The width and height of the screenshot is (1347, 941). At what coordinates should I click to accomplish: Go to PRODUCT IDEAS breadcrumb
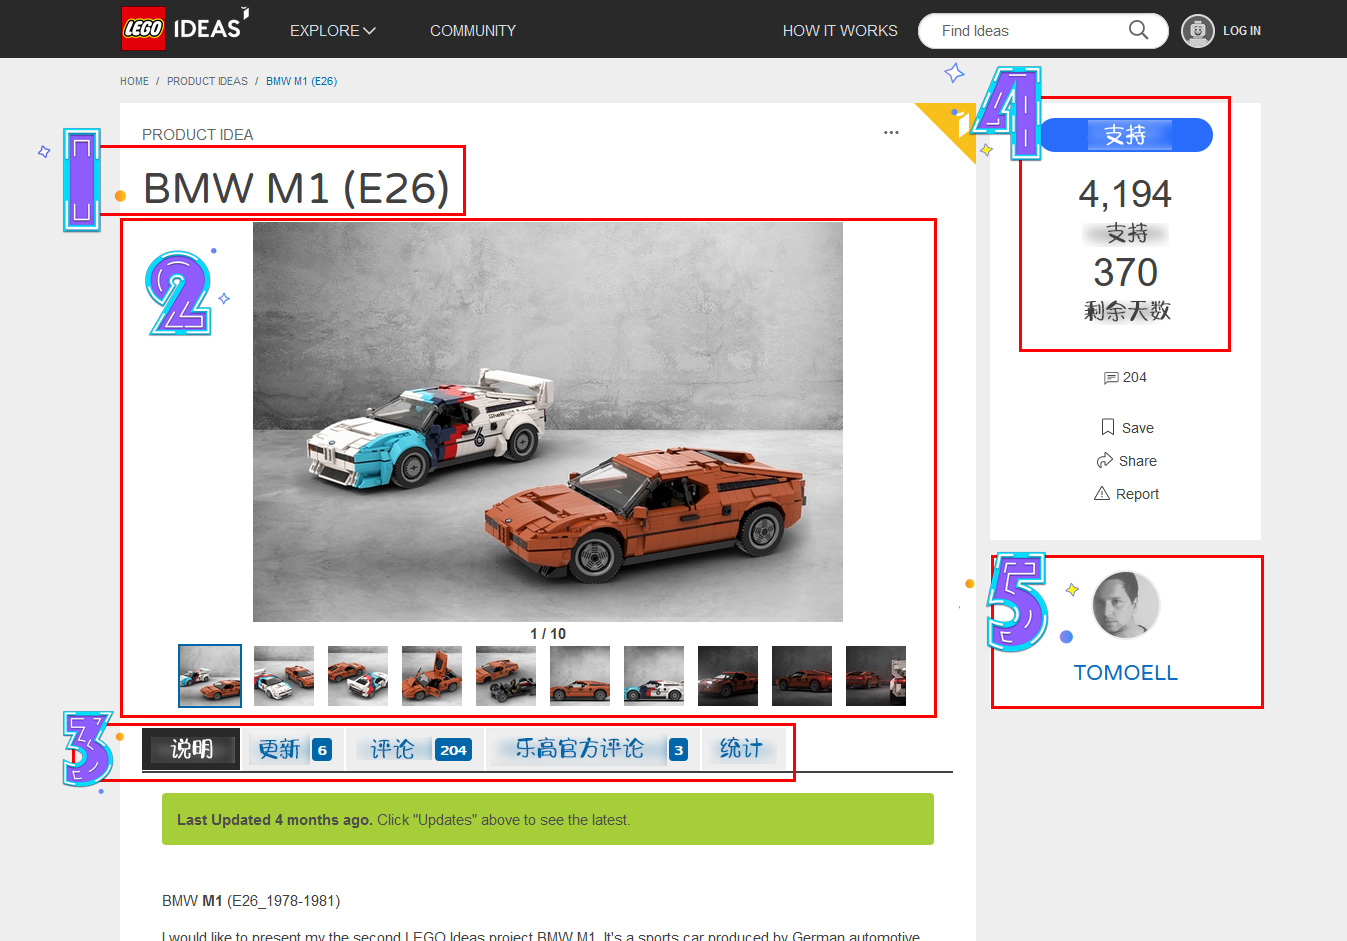click(x=207, y=81)
